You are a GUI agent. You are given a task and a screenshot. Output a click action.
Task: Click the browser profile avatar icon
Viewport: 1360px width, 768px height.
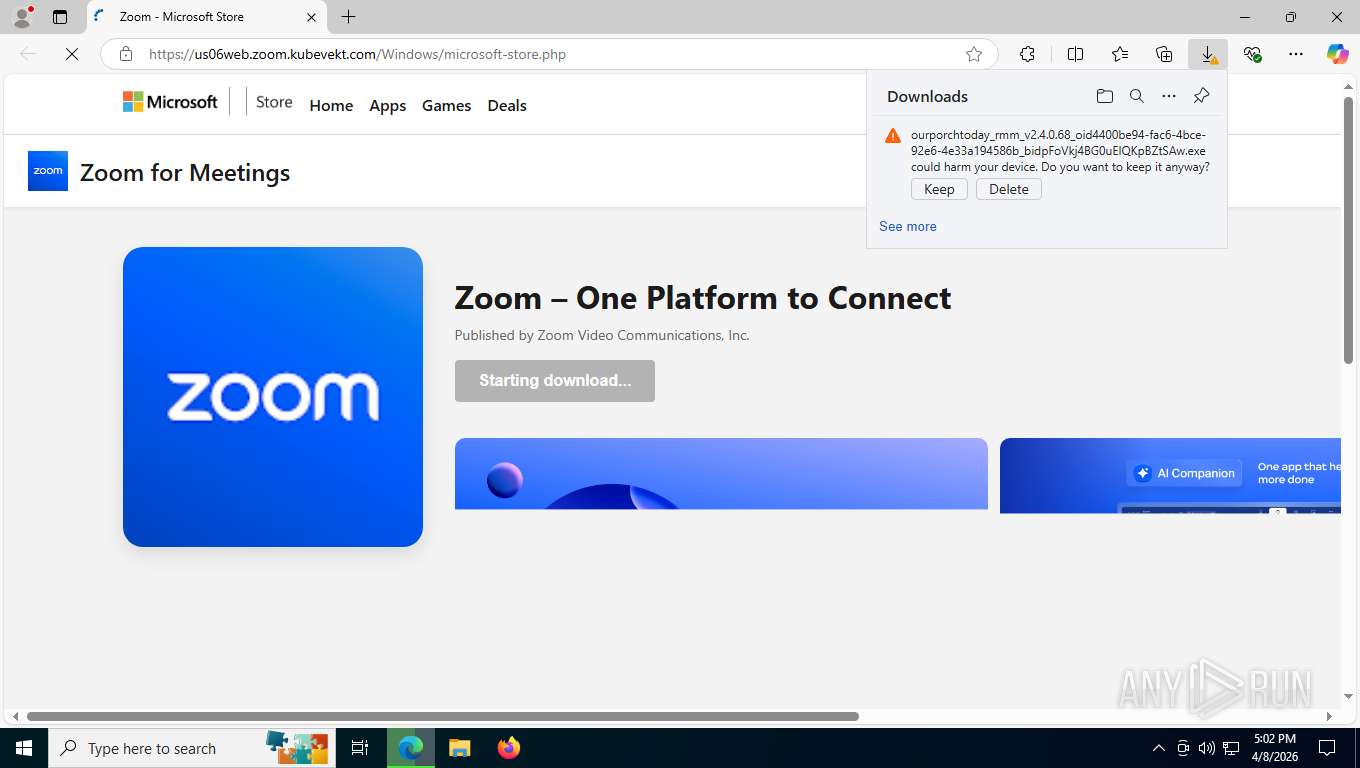pyautogui.click(x=22, y=16)
